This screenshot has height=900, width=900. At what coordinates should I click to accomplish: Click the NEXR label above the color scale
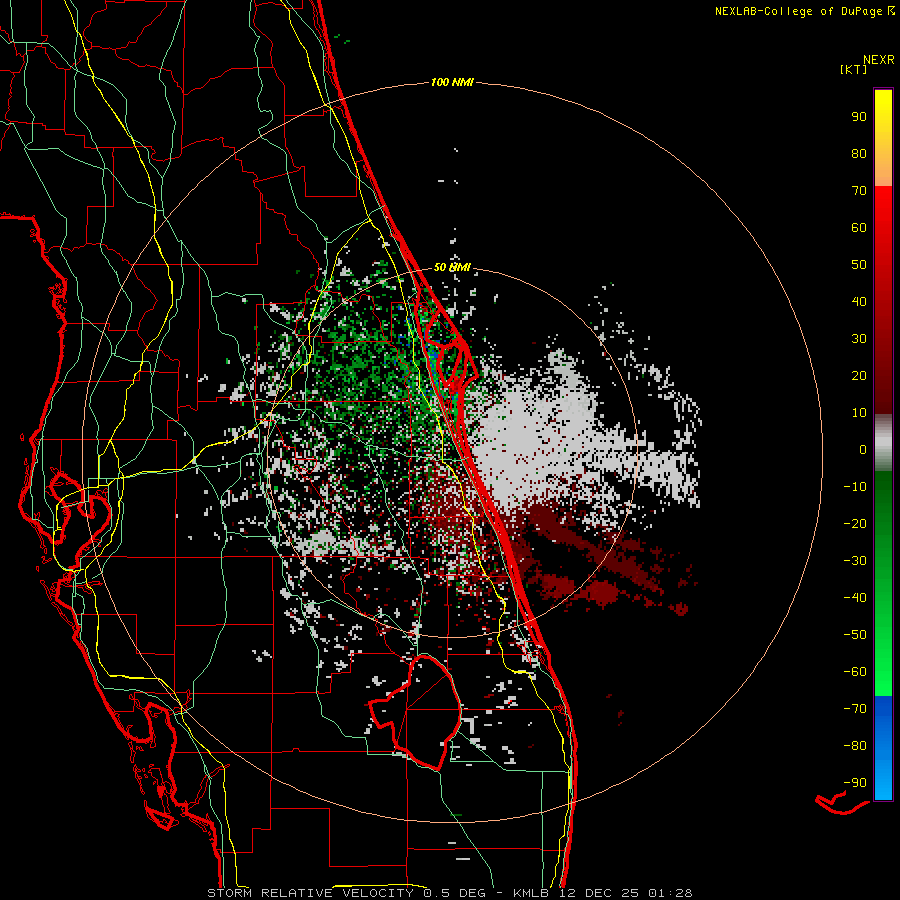(878, 60)
